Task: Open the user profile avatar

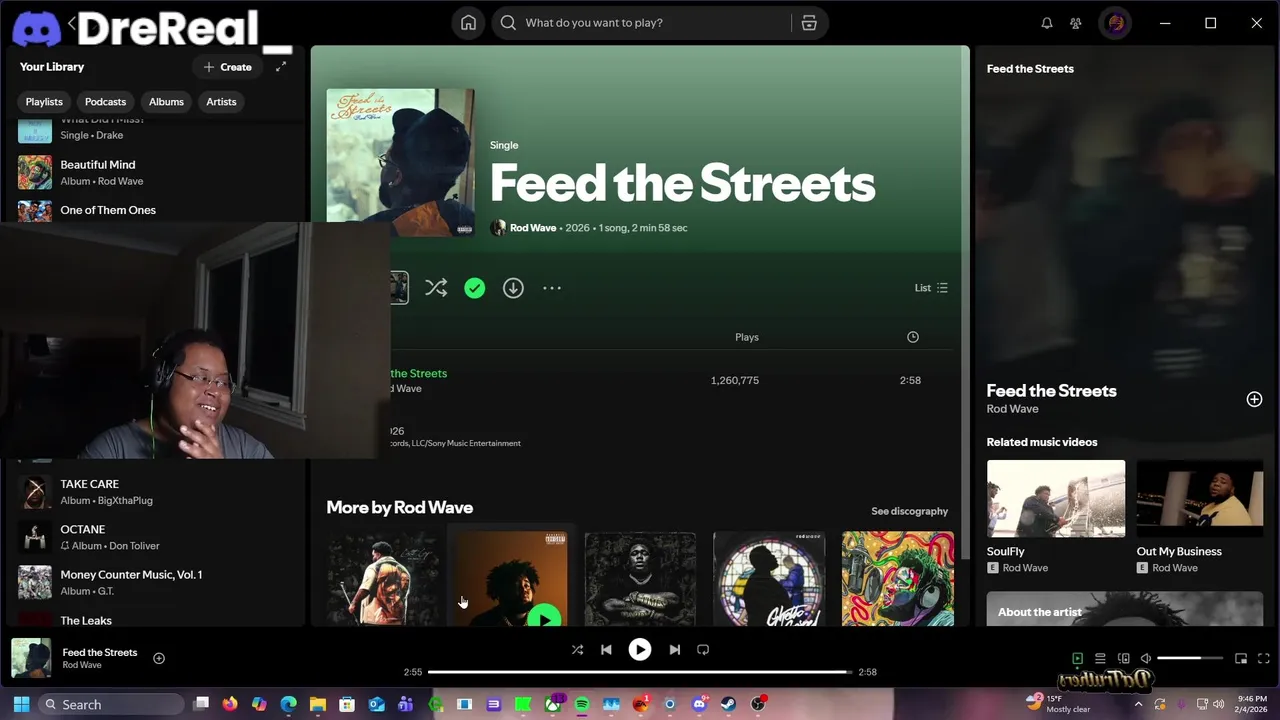Action: pyautogui.click(x=1116, y=23)
